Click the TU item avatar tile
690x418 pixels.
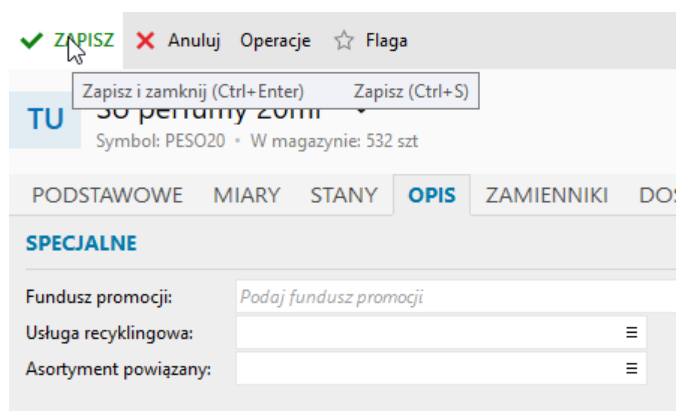pos(45,120)
